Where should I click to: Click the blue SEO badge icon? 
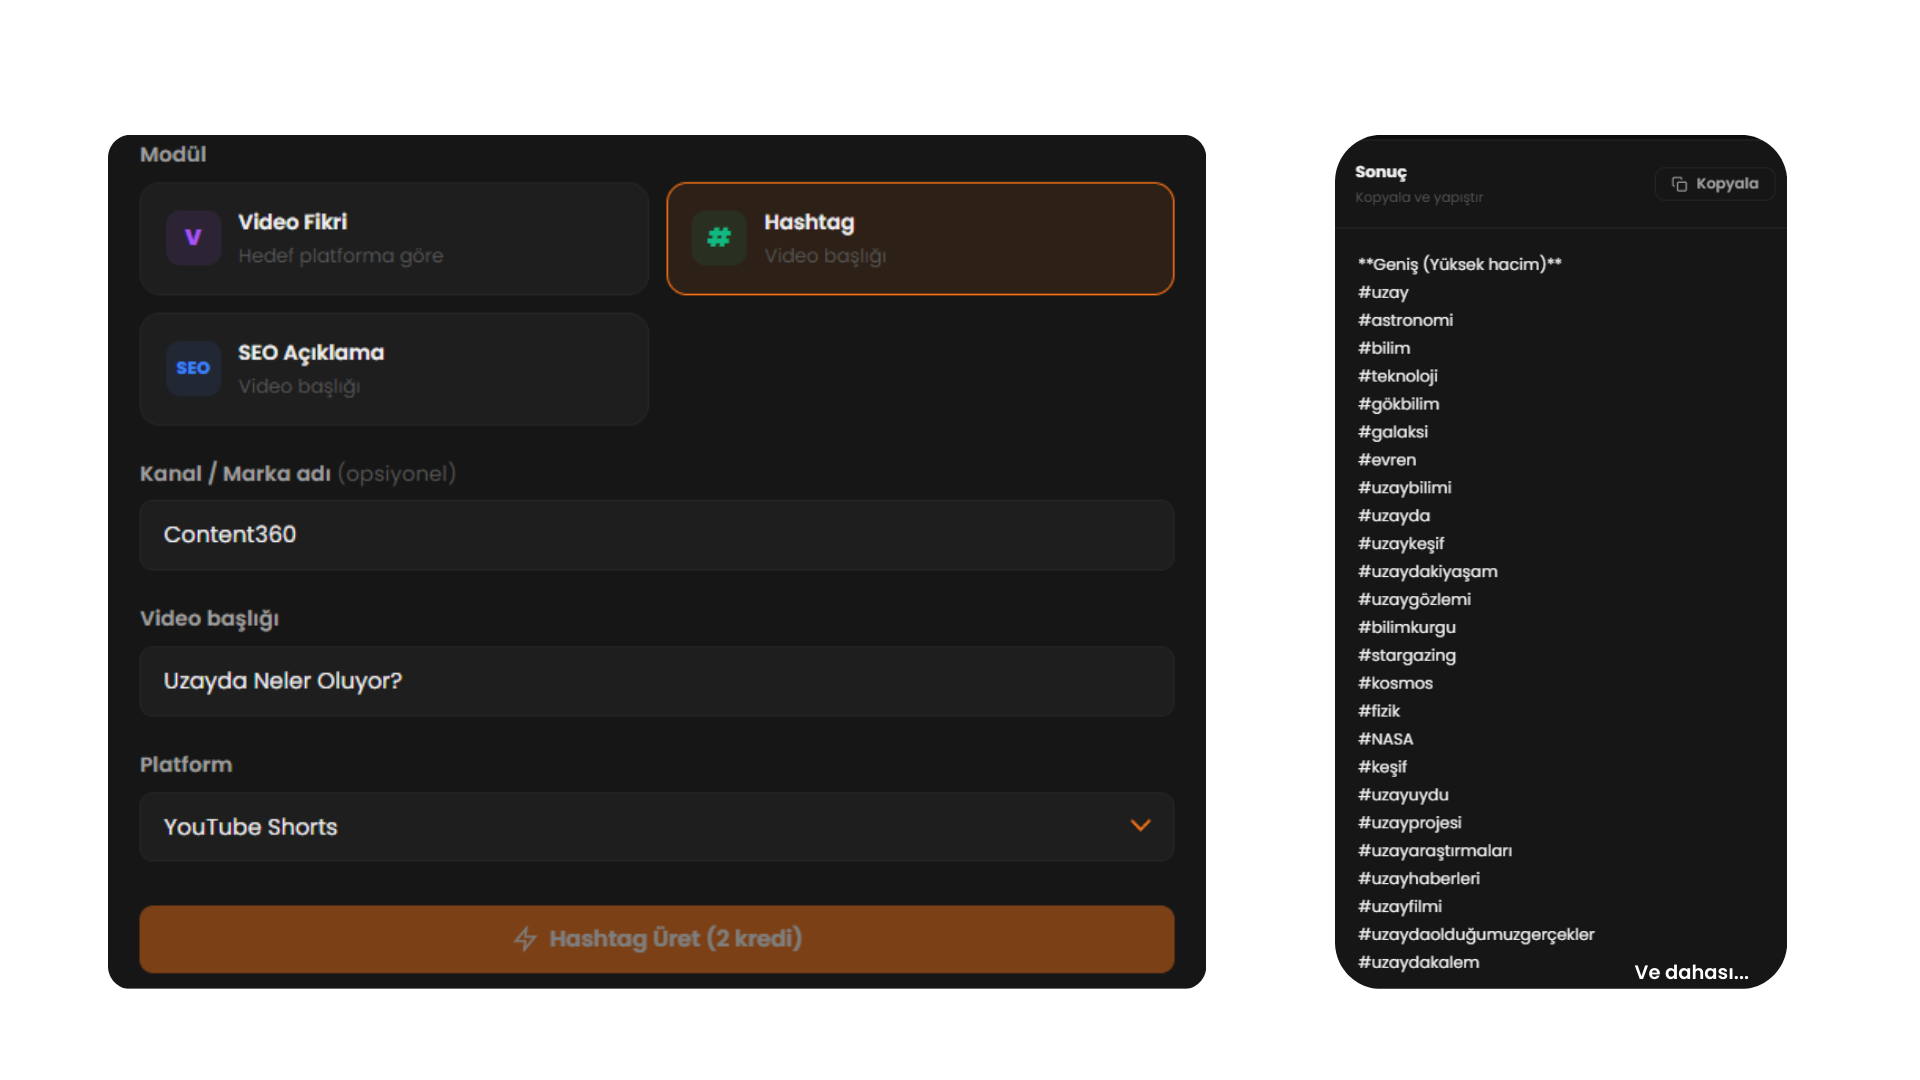coord(193,368)
